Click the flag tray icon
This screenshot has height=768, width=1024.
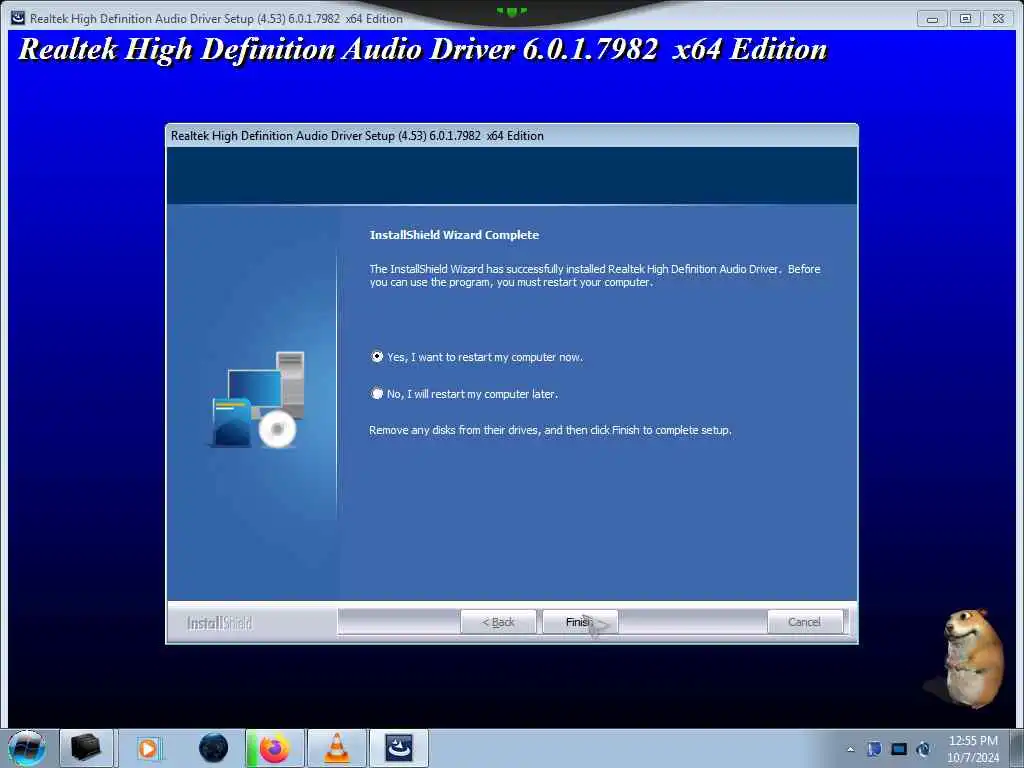[874, 749]
